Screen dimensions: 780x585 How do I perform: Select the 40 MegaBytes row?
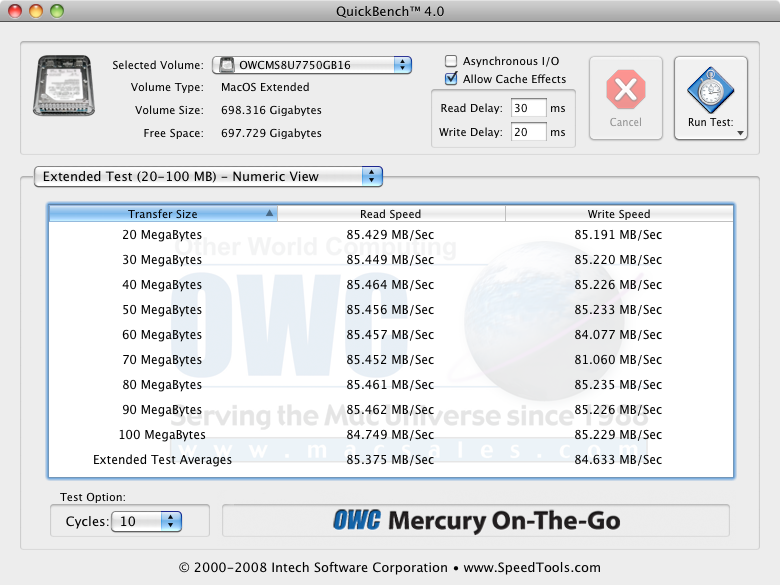point(390,285)
